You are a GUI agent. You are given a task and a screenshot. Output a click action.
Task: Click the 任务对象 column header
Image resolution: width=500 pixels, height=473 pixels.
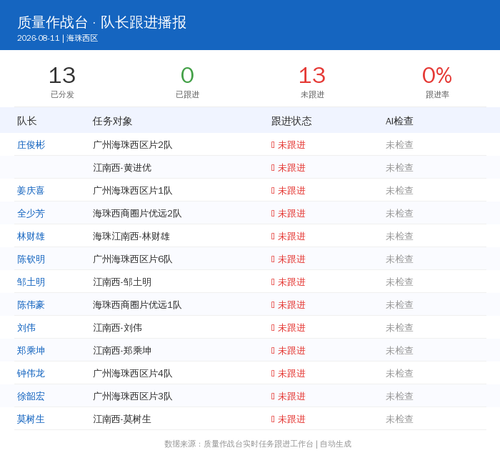[112, 121]
